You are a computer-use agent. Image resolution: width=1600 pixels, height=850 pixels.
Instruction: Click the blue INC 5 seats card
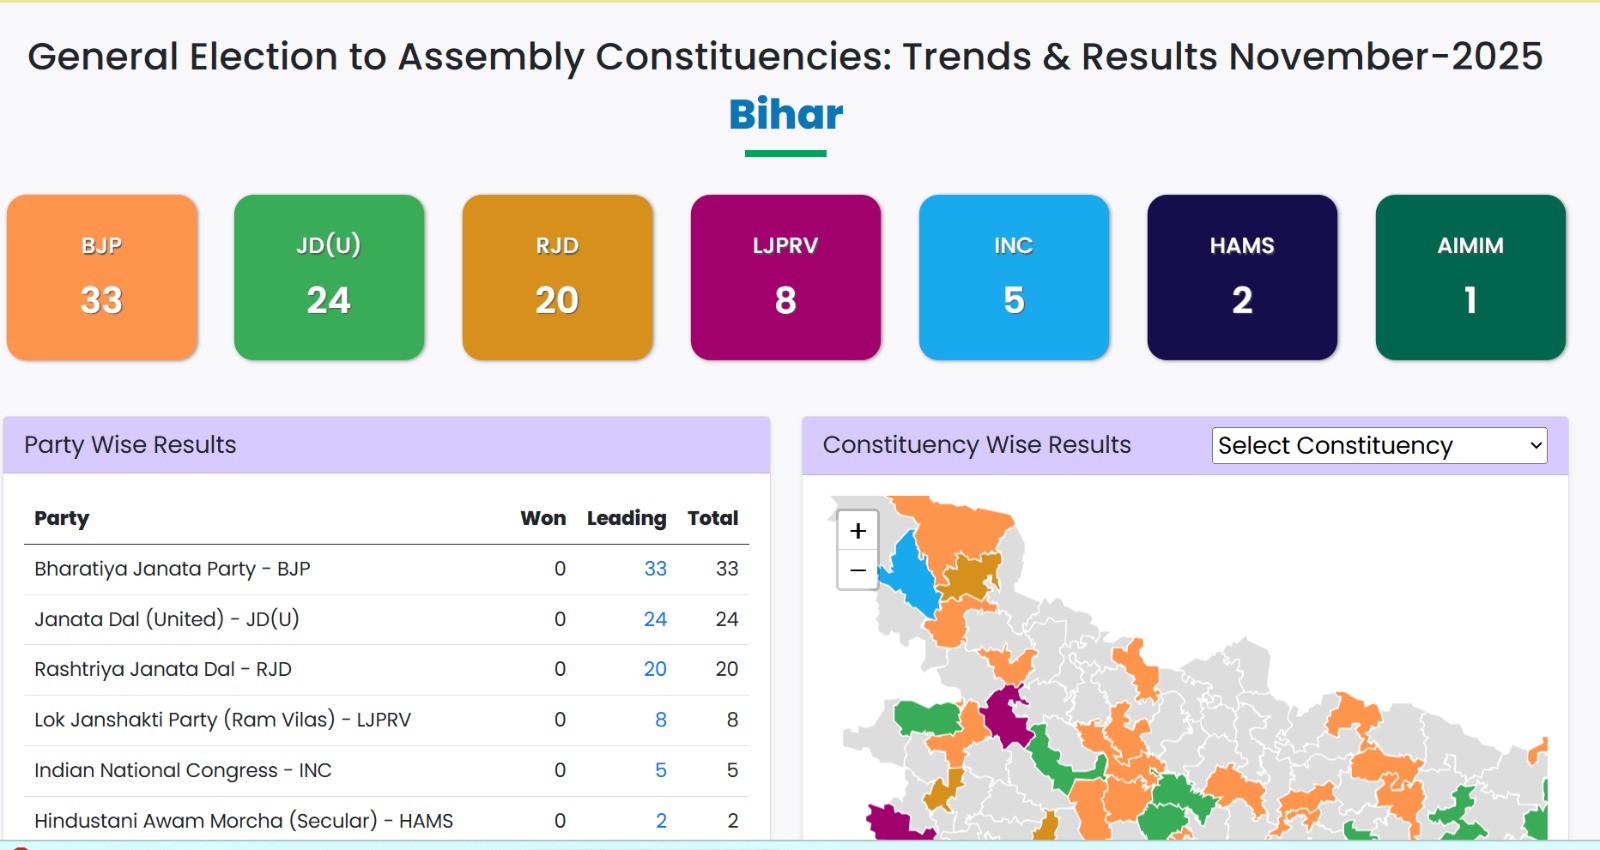(1014, 277)
